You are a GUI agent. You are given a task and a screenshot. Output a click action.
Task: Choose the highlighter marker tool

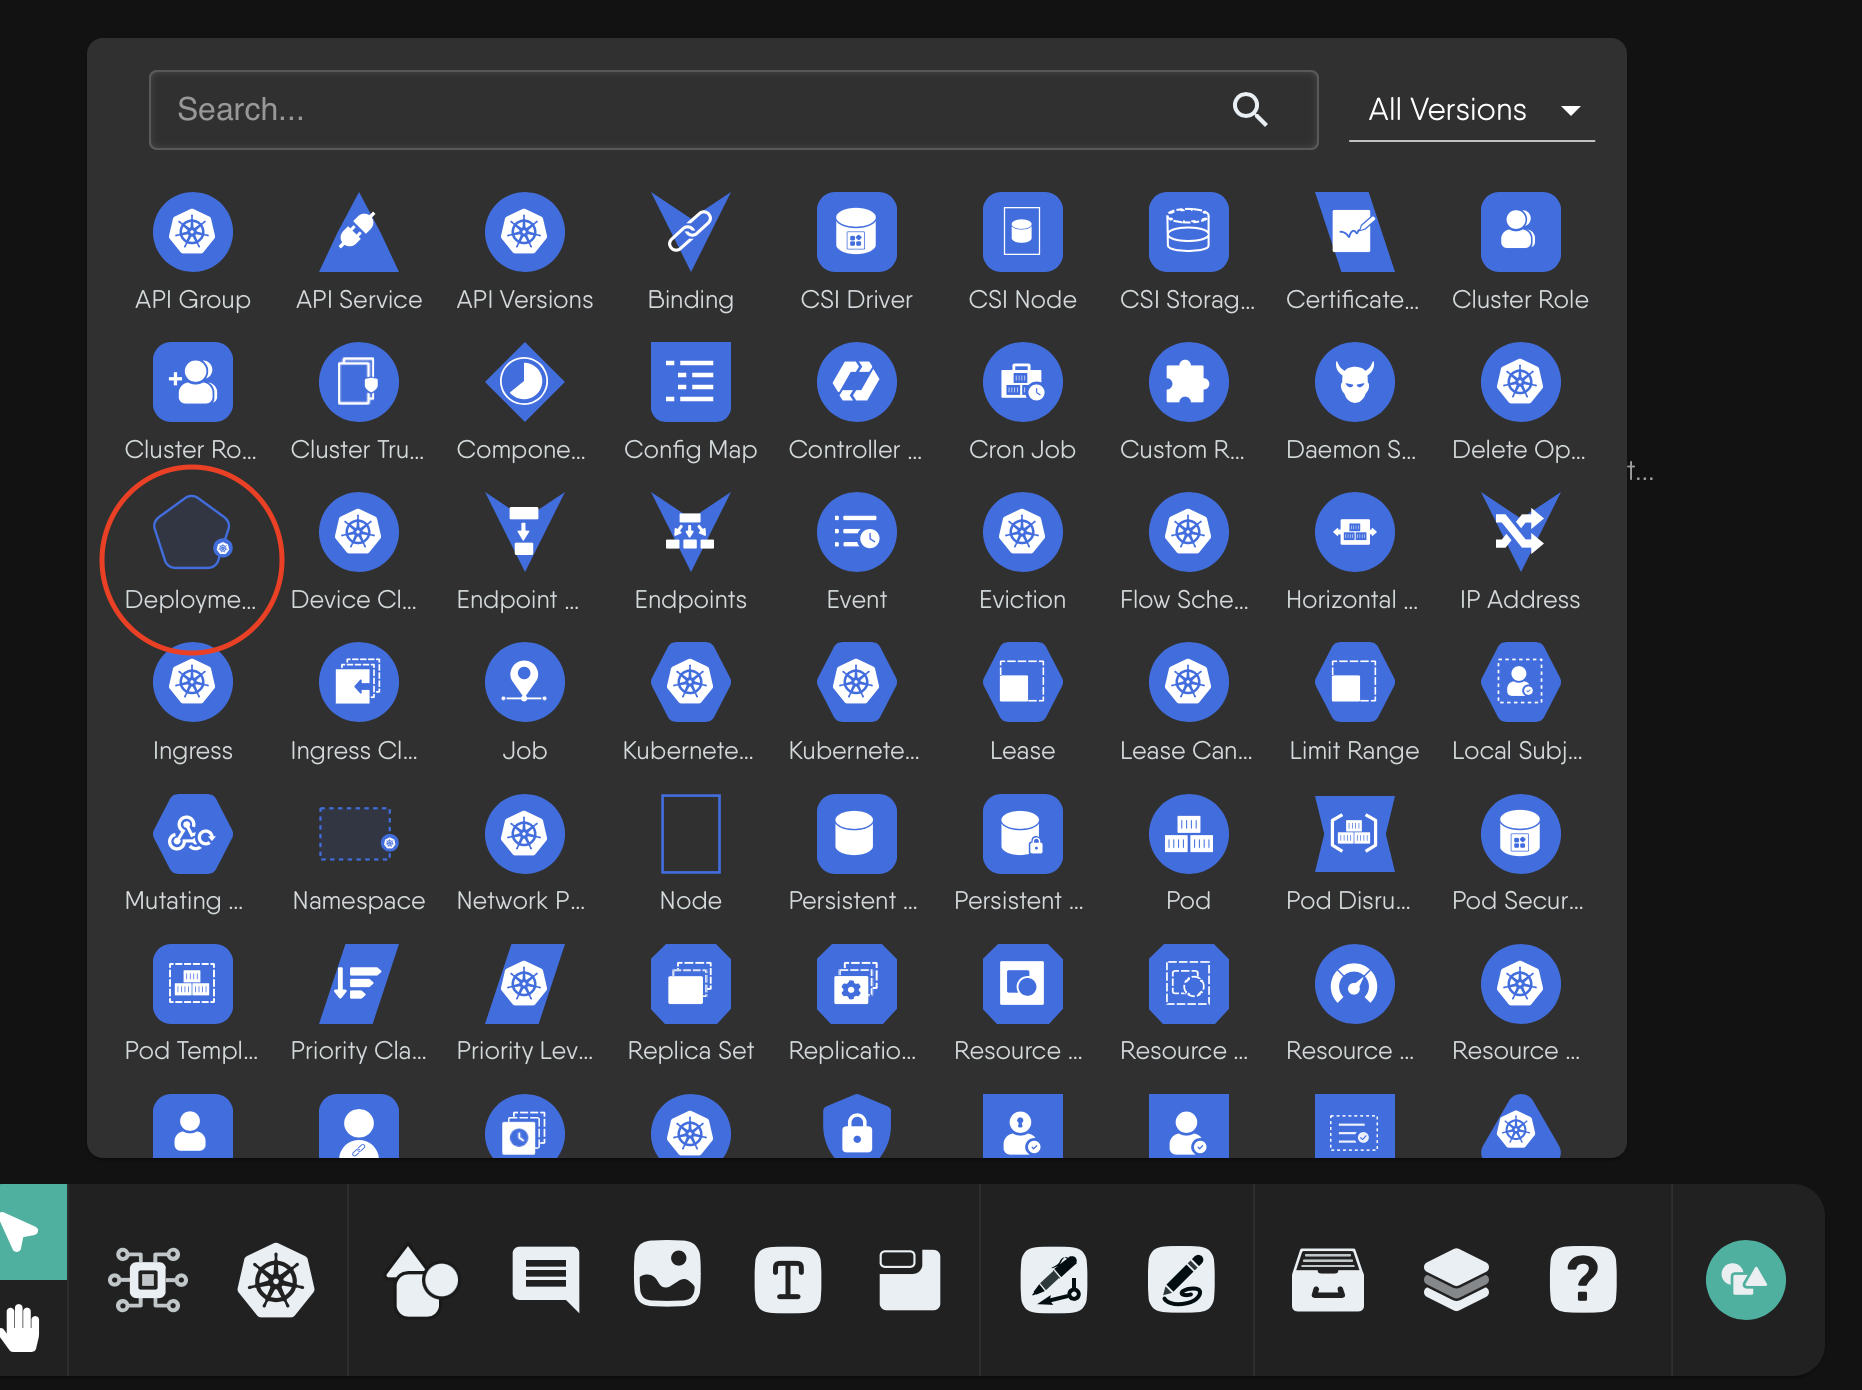(1181, 1280)
